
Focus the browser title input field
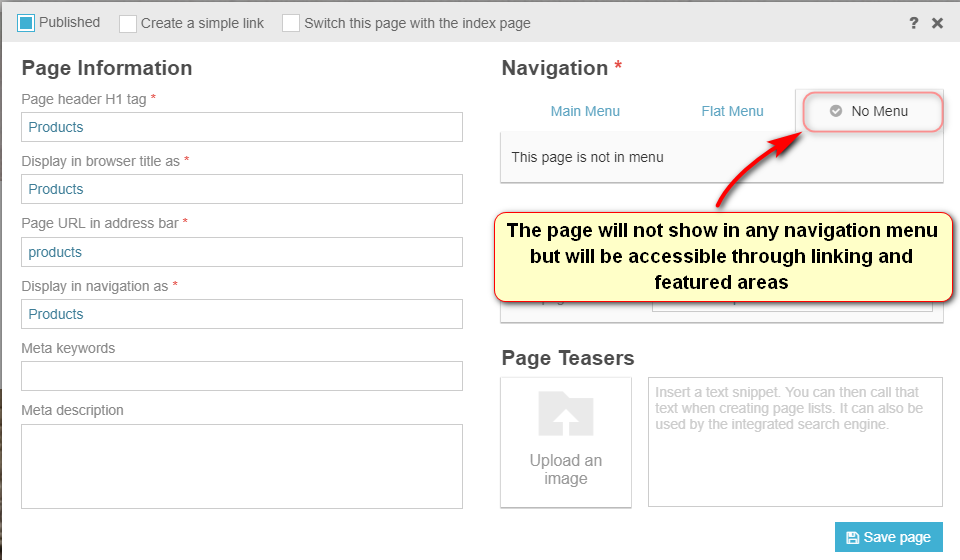click(241, 189)
